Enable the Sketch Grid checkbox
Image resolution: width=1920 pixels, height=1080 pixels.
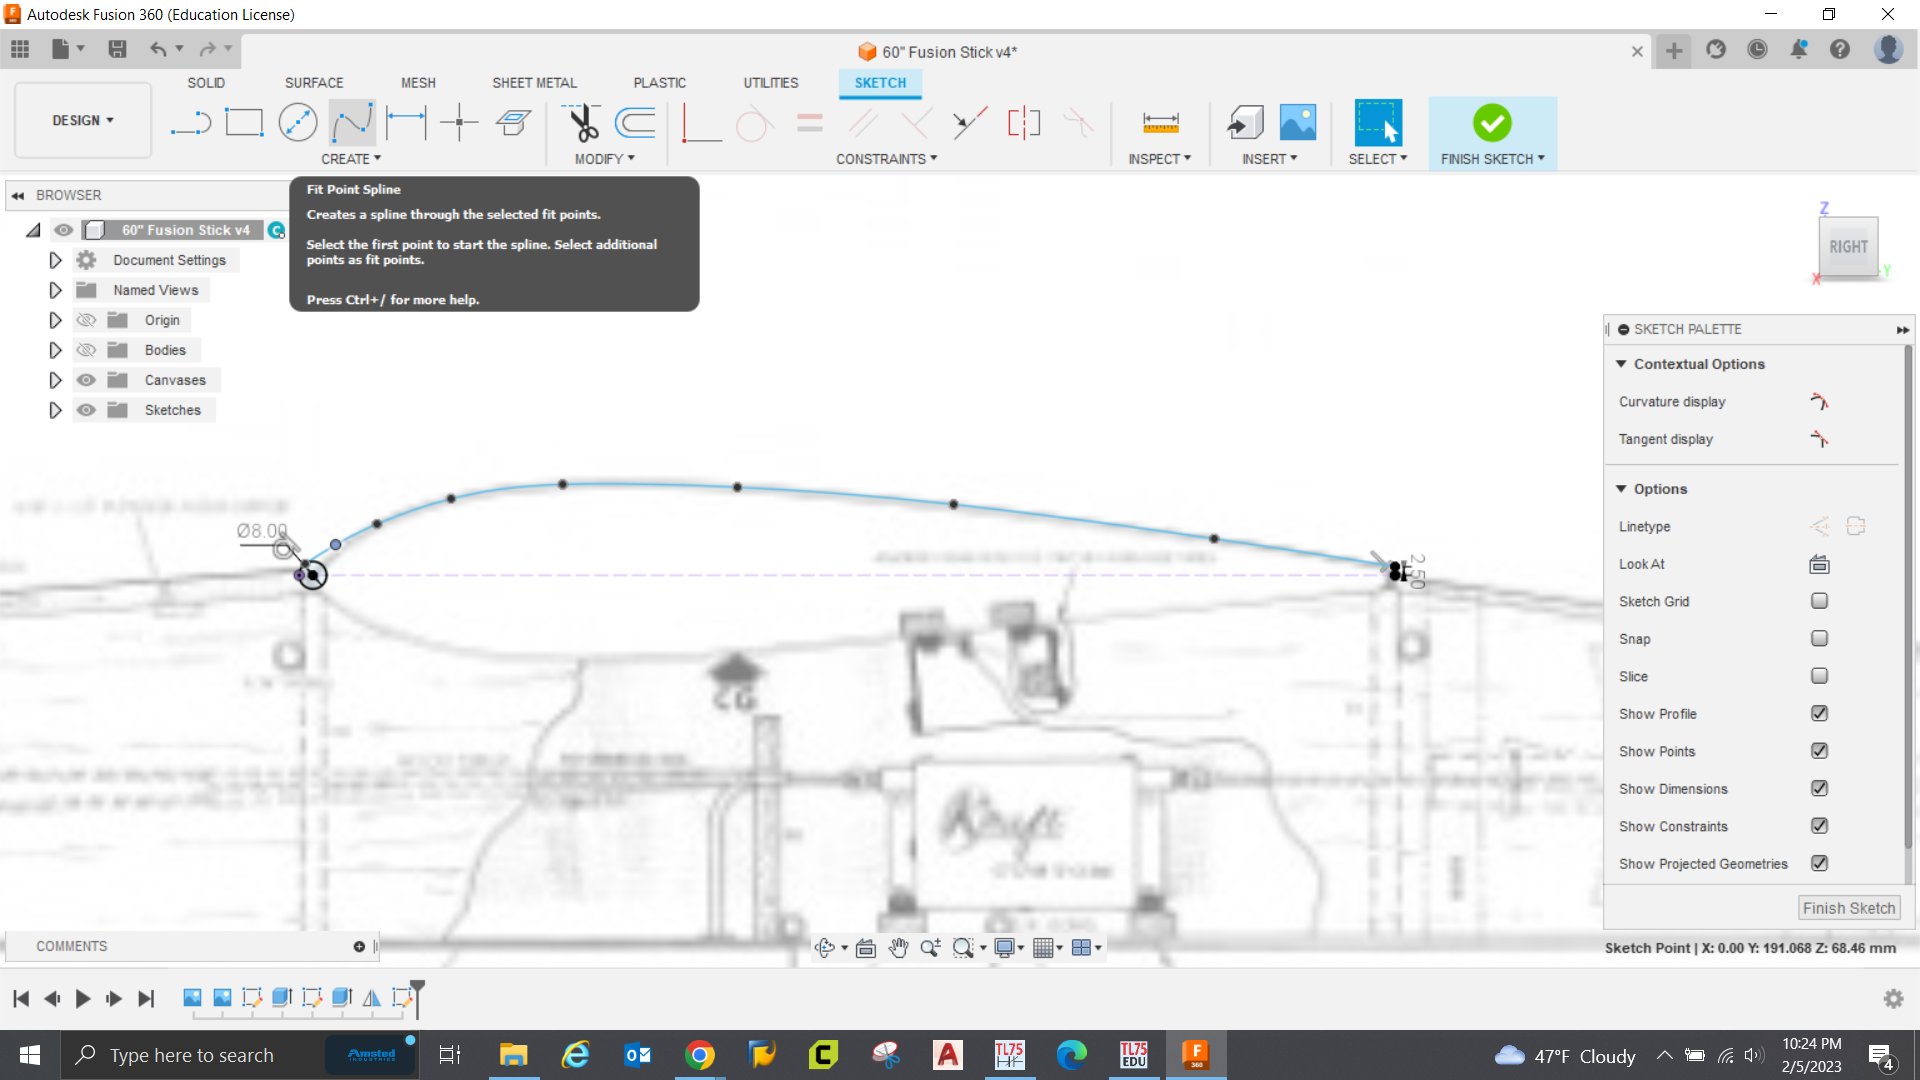pyautogui.click(x=1819, y=601)
